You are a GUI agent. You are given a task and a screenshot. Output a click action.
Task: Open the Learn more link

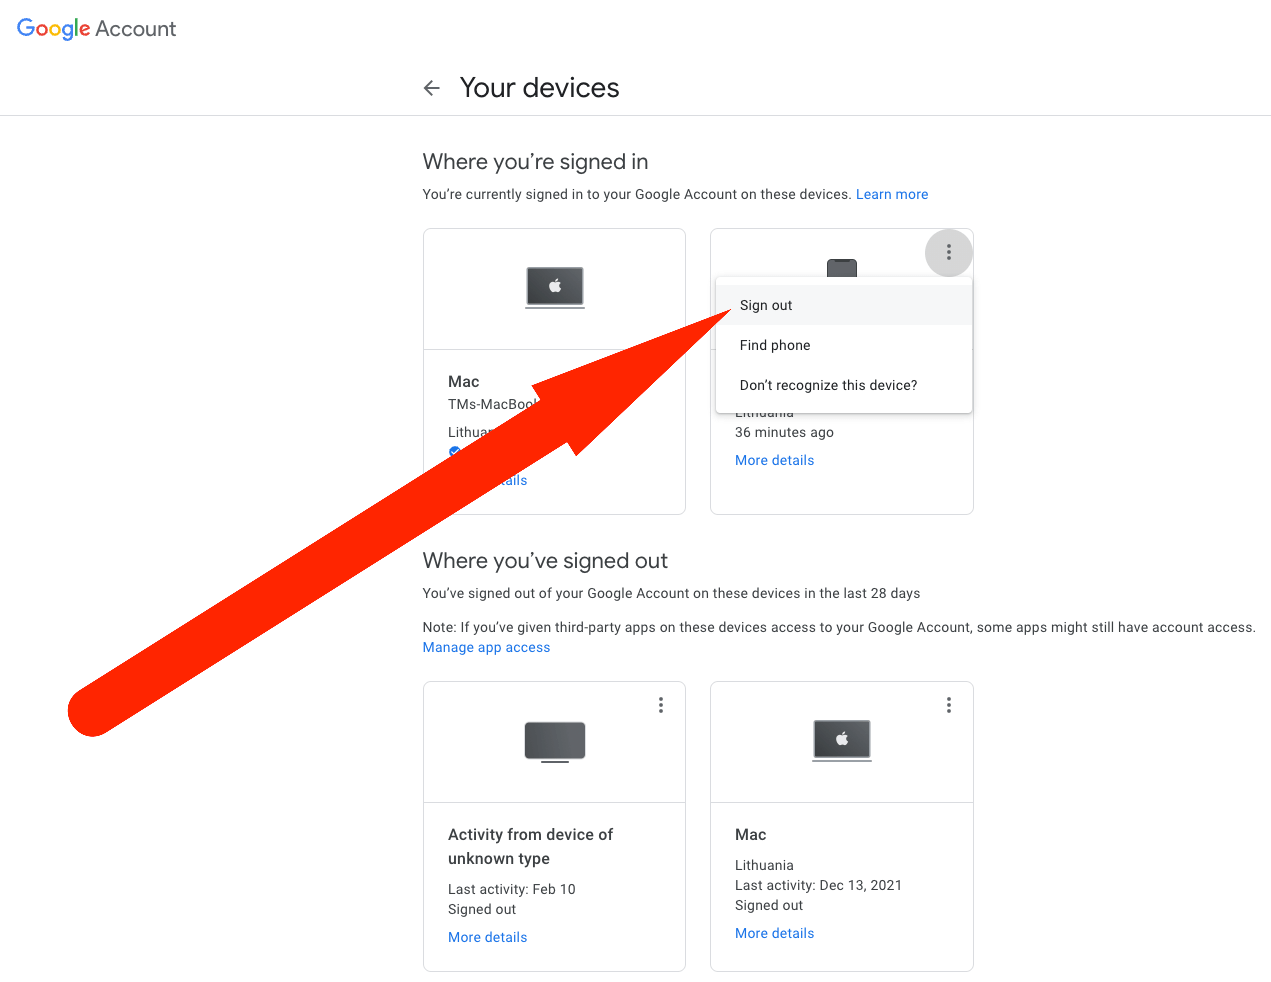892,194
